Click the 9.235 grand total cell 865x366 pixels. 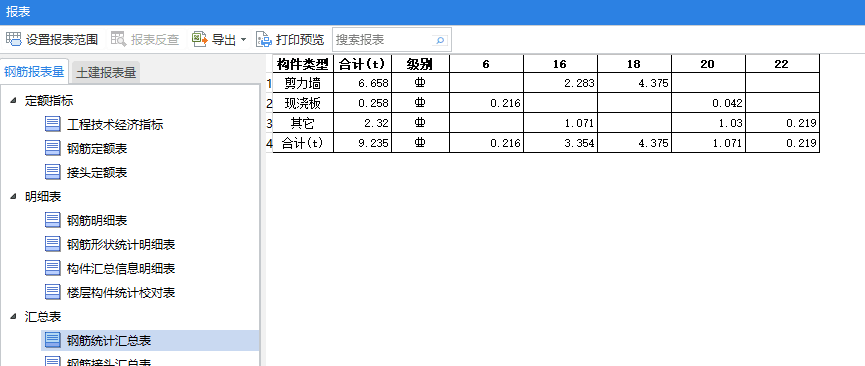tap(362, 143)
